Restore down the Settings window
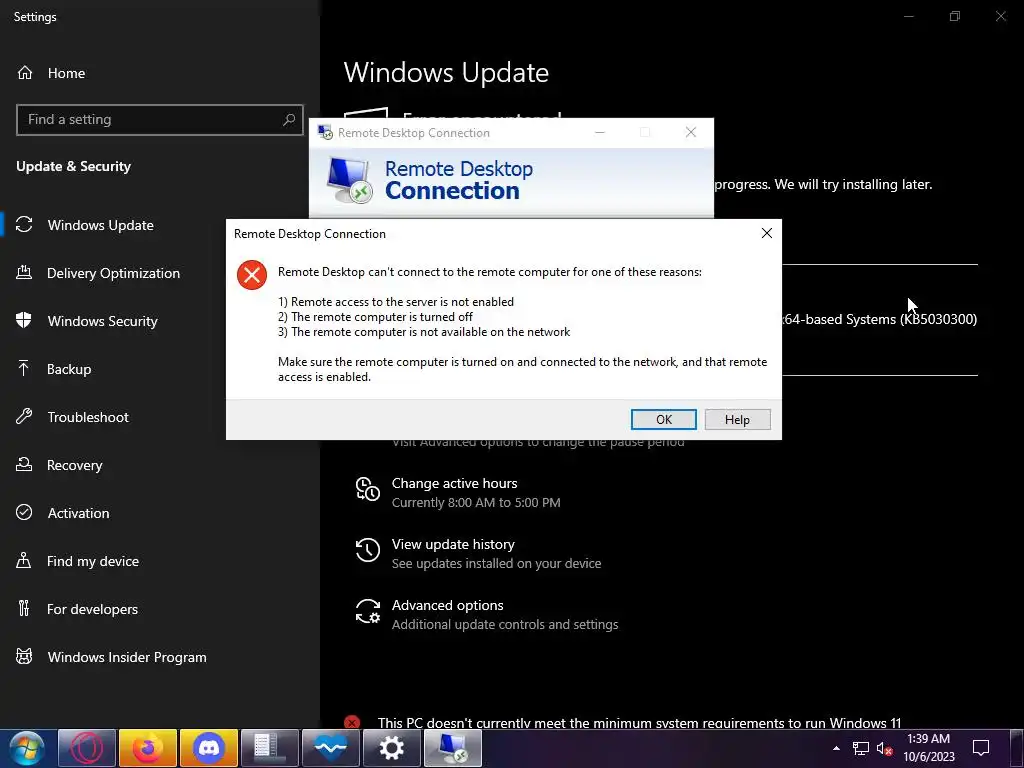The image size is (1024, 768). coord(955,16)
